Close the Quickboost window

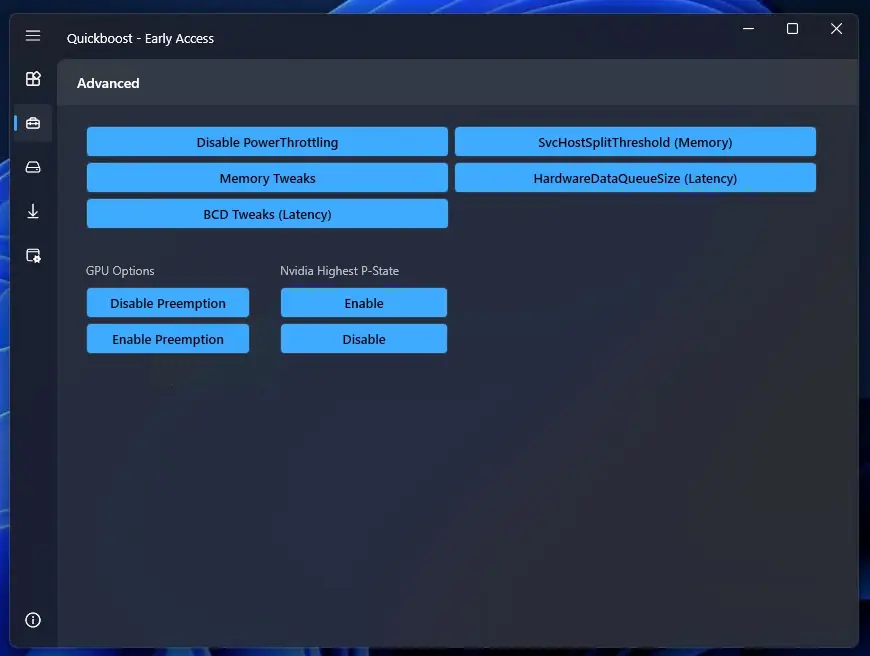[836, 28]
